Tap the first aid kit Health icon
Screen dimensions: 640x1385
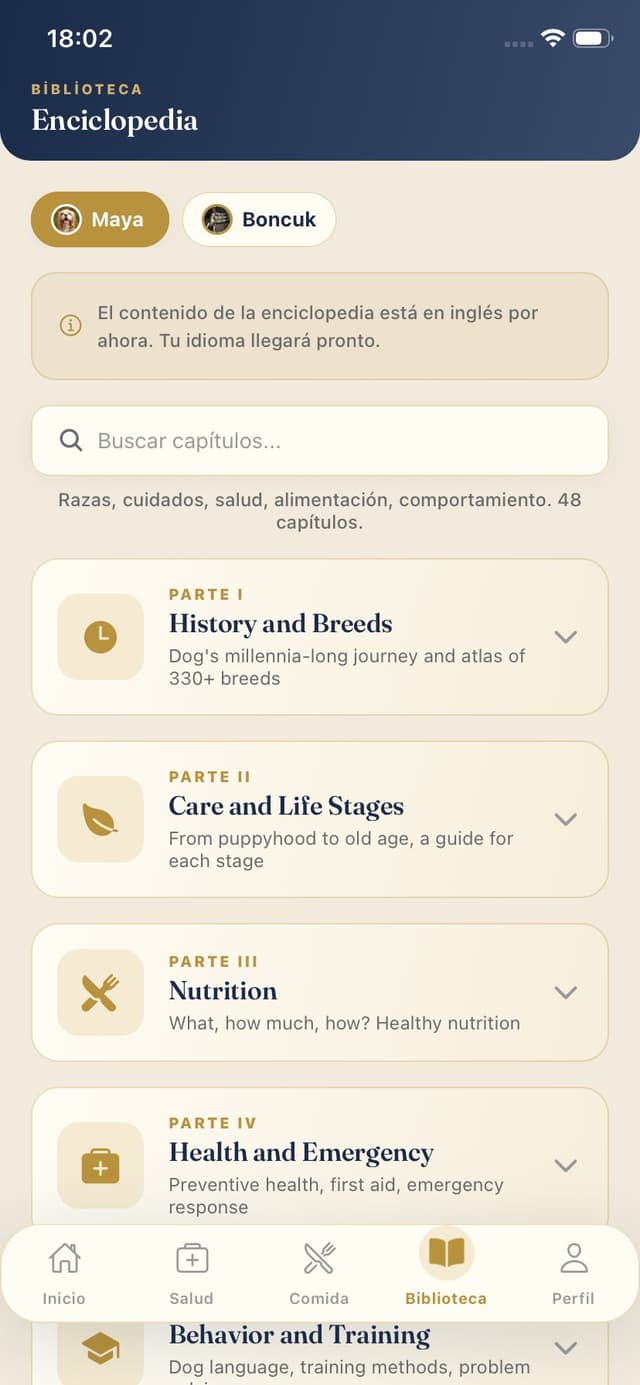100,1165
